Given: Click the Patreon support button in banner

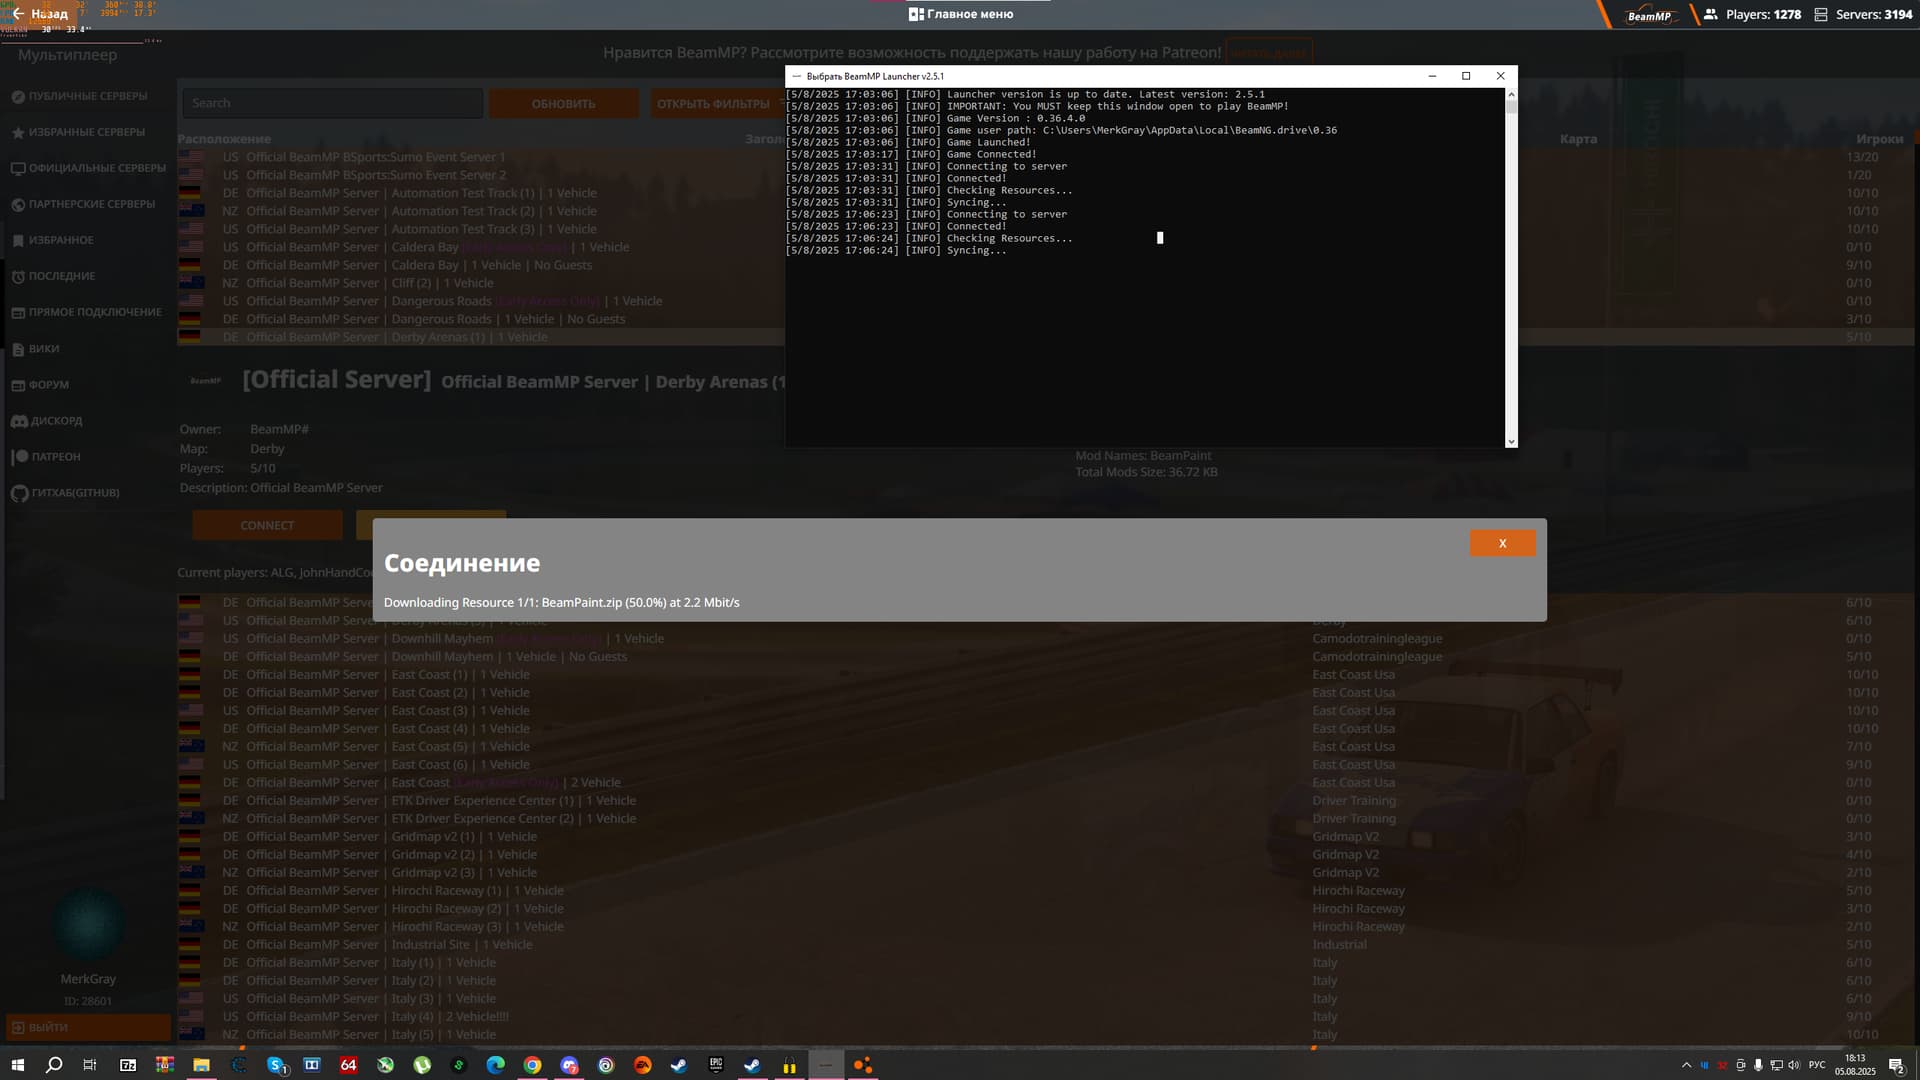Looking at the screenshot, I should click(1269, 53).
